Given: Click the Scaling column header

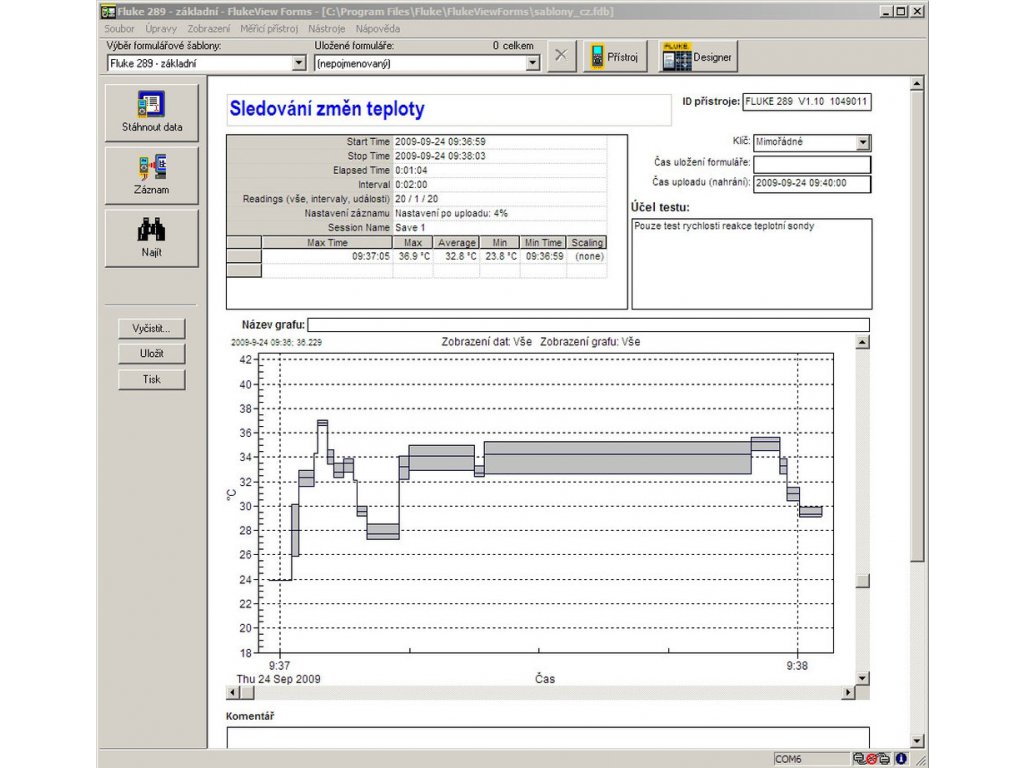Looking at the screenshot, I should (x=586, y=242).
